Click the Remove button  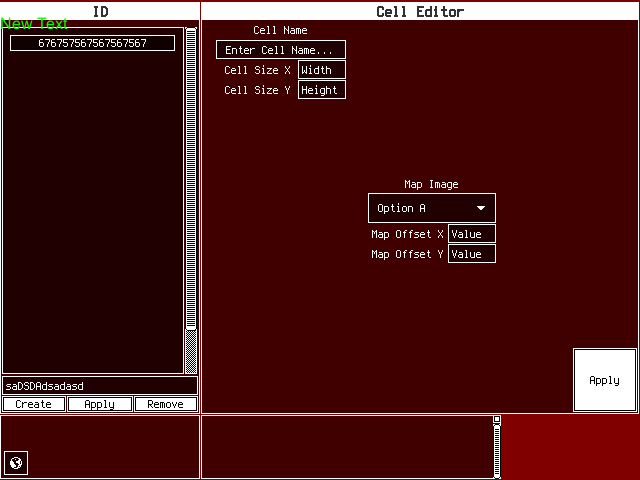165,404
